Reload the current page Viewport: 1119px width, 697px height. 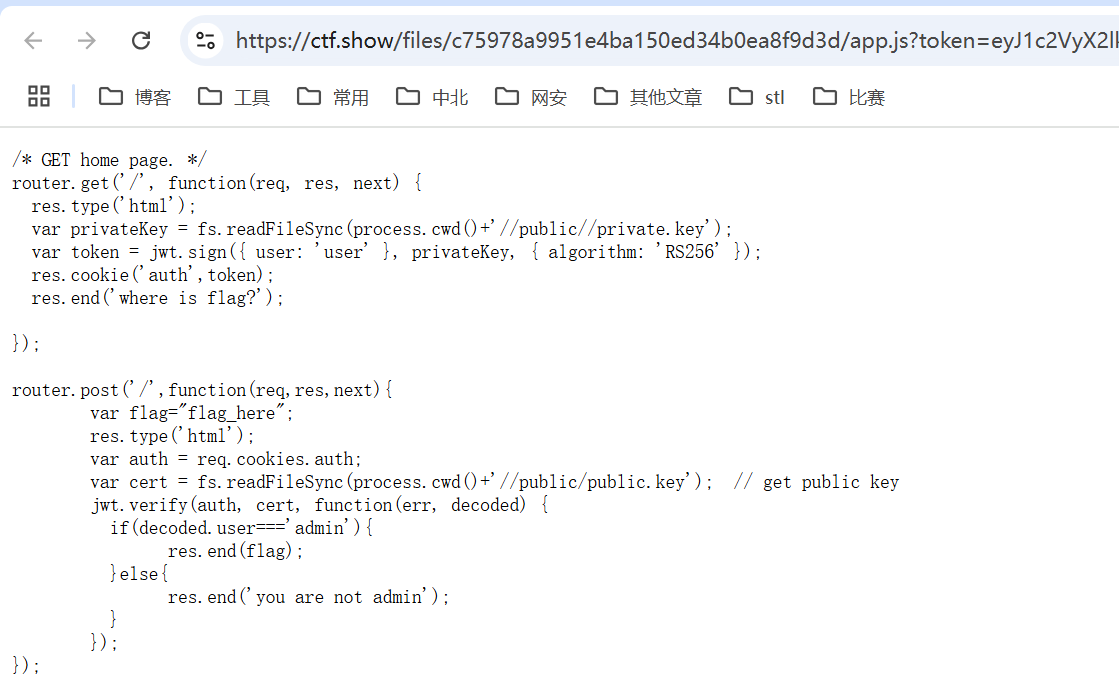tap(141, 41)
